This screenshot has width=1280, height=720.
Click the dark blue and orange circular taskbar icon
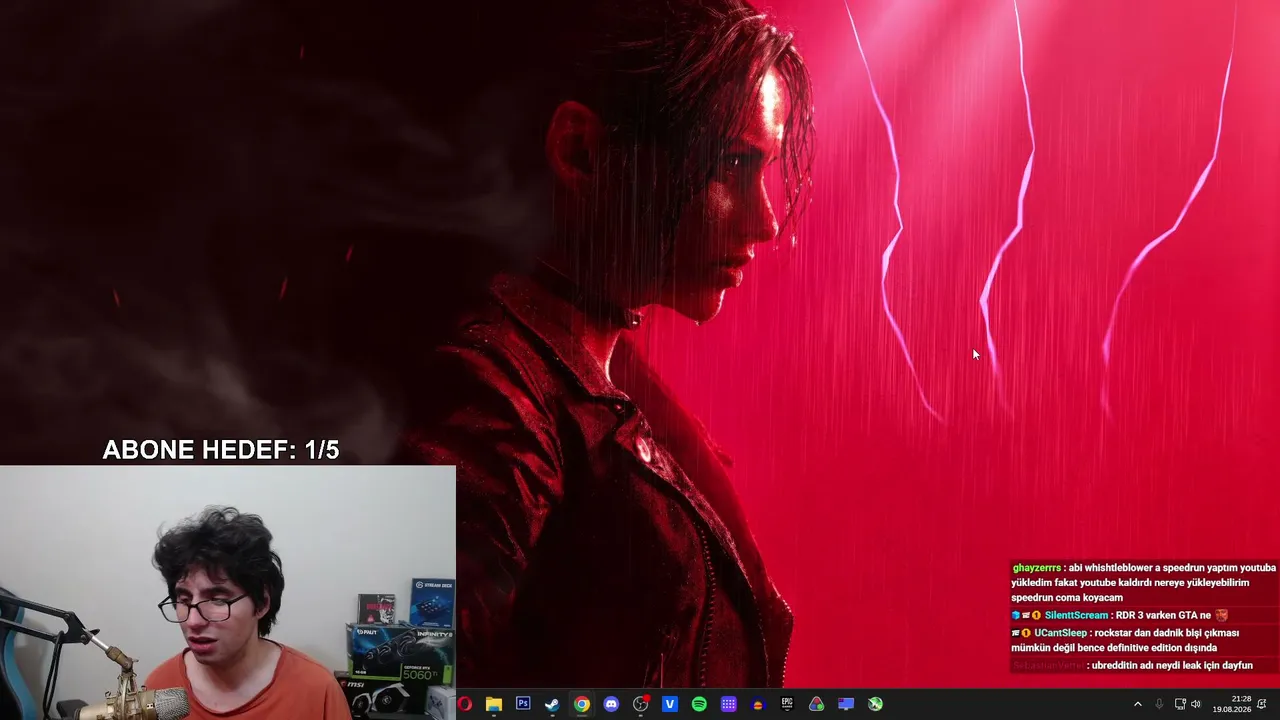coord(758,704)
